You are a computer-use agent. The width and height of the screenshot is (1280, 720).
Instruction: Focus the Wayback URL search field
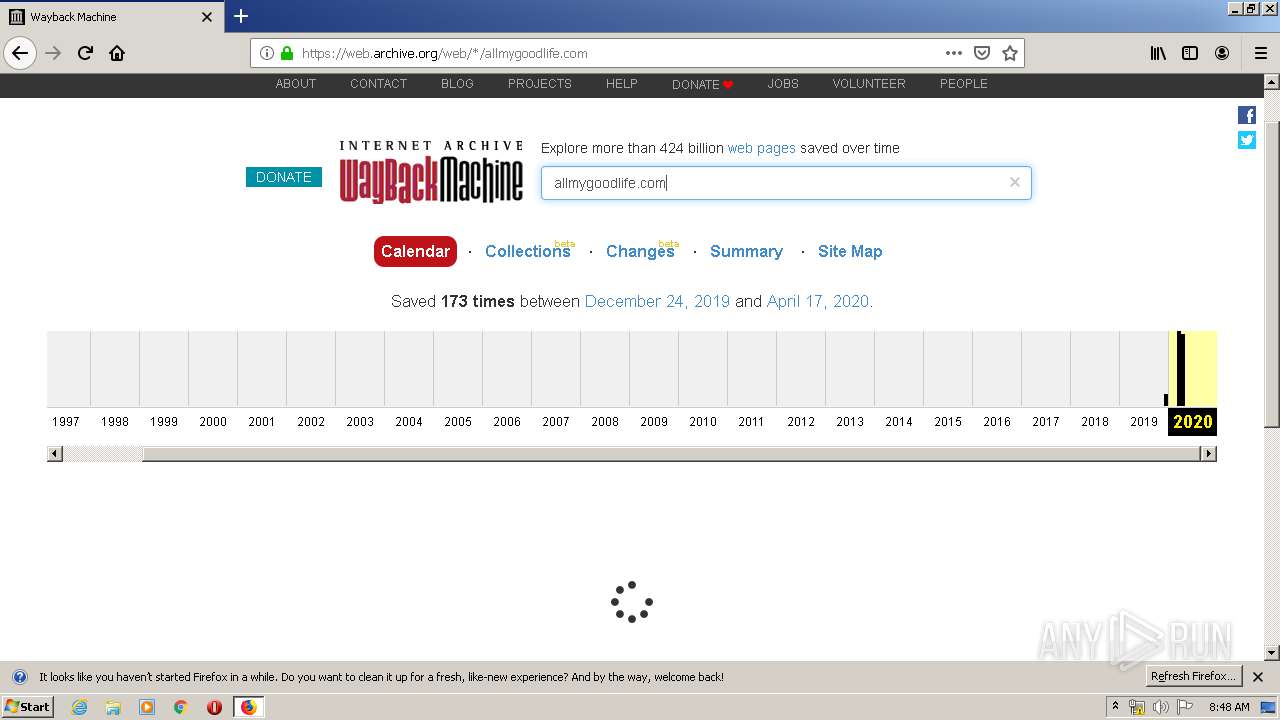[x=786, y=182]
